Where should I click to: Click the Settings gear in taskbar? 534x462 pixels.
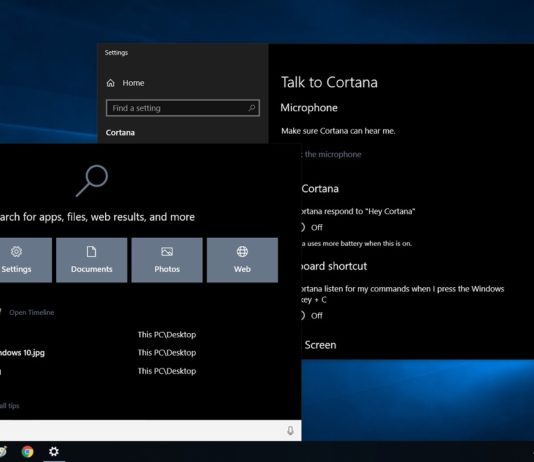[x=54, y=451]
